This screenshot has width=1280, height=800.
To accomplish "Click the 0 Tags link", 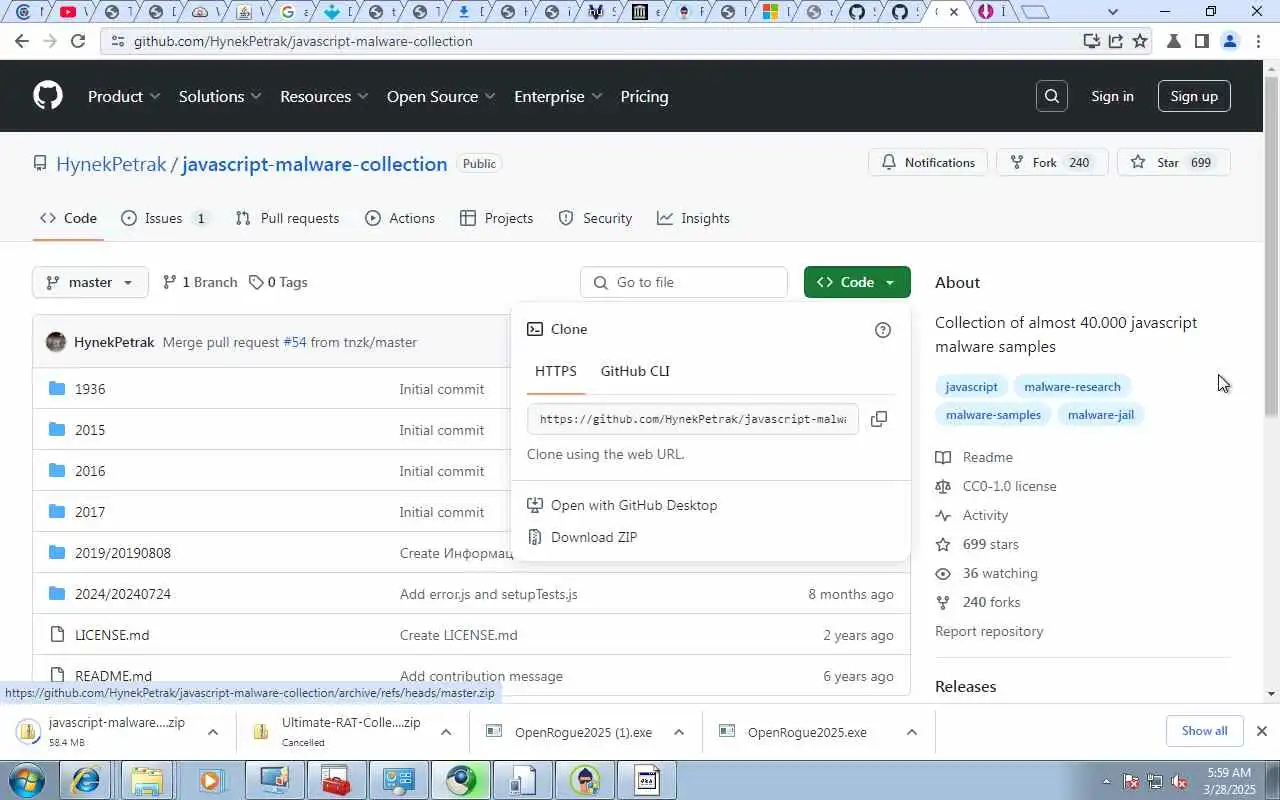I will pos(278,282).
